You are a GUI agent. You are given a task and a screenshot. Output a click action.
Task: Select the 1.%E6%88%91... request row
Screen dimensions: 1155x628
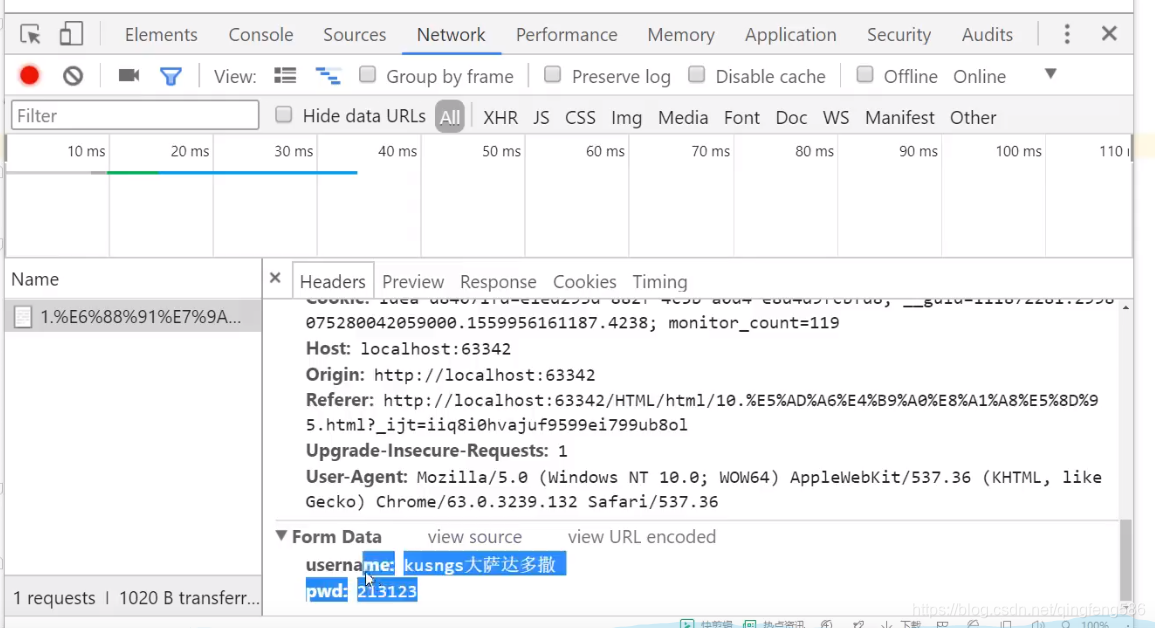tap(133, 317)
